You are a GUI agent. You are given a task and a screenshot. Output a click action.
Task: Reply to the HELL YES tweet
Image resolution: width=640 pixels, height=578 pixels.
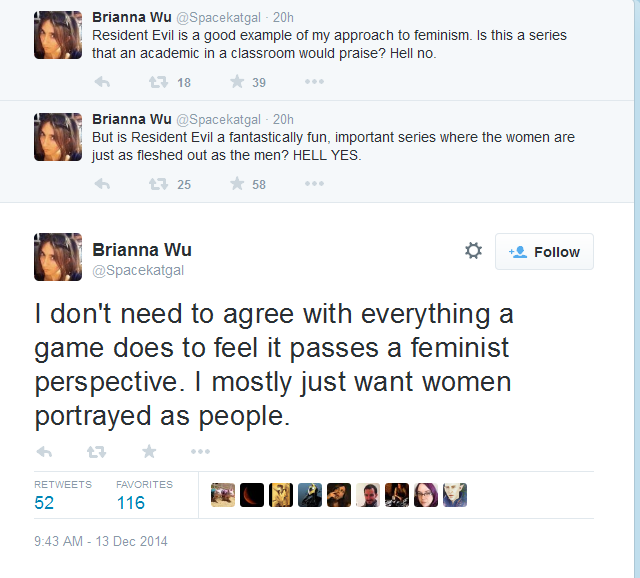coord(102,184)
